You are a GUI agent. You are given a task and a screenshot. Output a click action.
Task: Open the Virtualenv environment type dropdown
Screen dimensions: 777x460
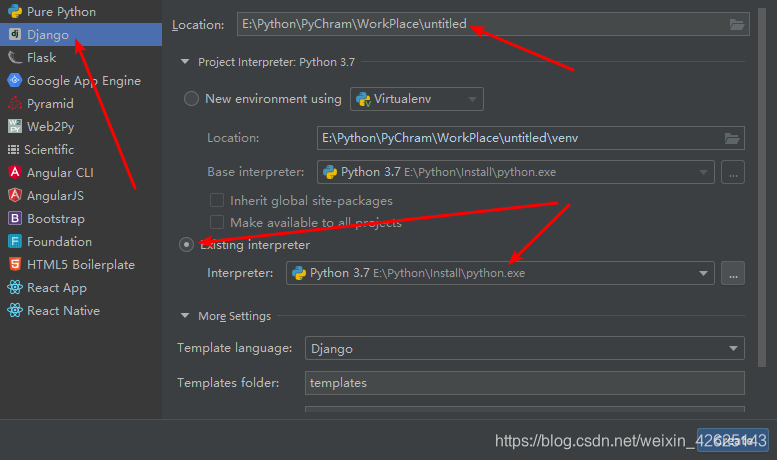pos(417,99)
